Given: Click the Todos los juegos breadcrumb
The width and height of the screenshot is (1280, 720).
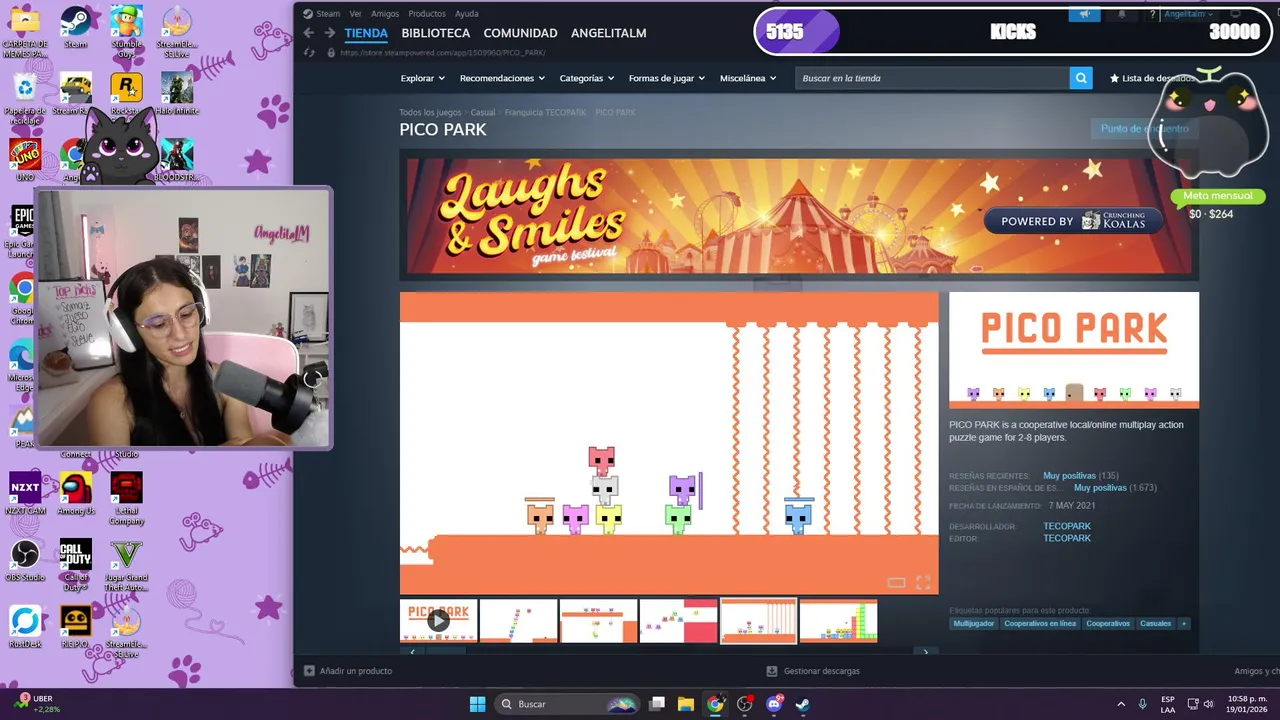Looking at the screenshot, I should click(430, 113).
